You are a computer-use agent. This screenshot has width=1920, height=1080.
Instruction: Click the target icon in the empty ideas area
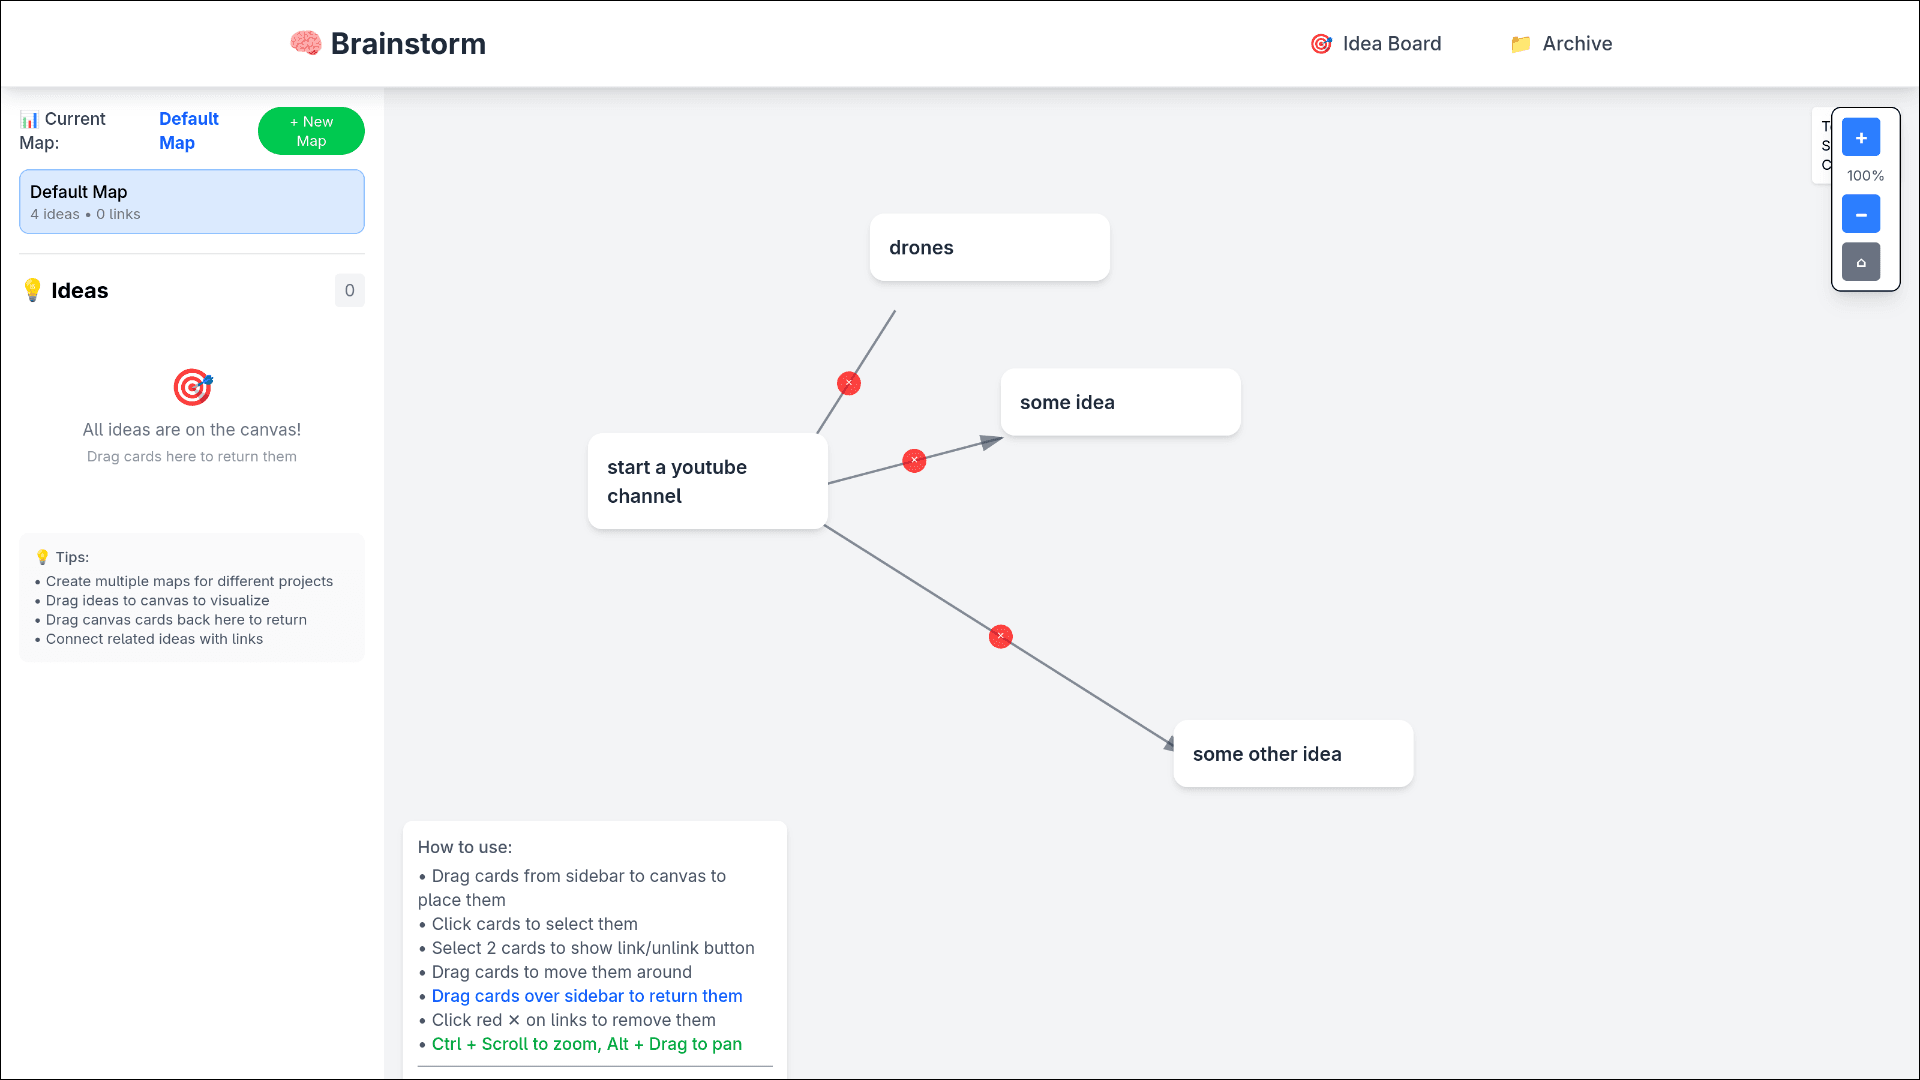[191, 387]
